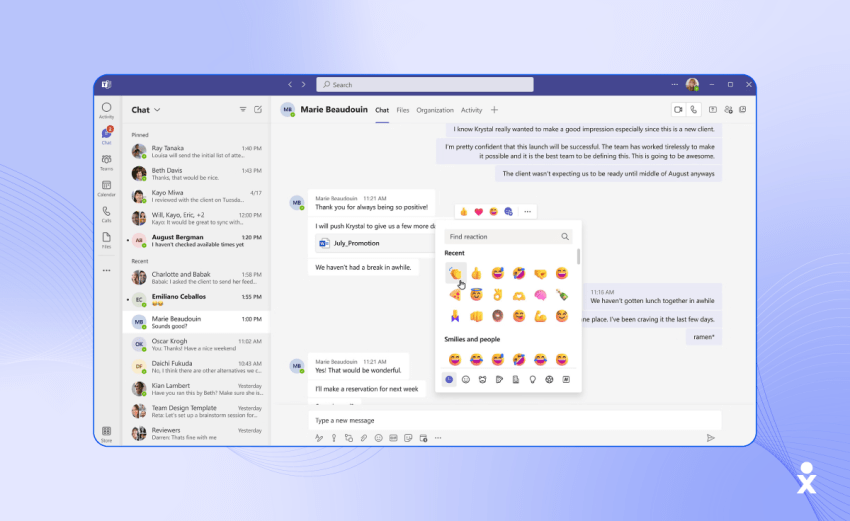This screenshot has height=521, width=850.
Task: Pick the clapping hands emoji in Recent
Action: (455, 273)
